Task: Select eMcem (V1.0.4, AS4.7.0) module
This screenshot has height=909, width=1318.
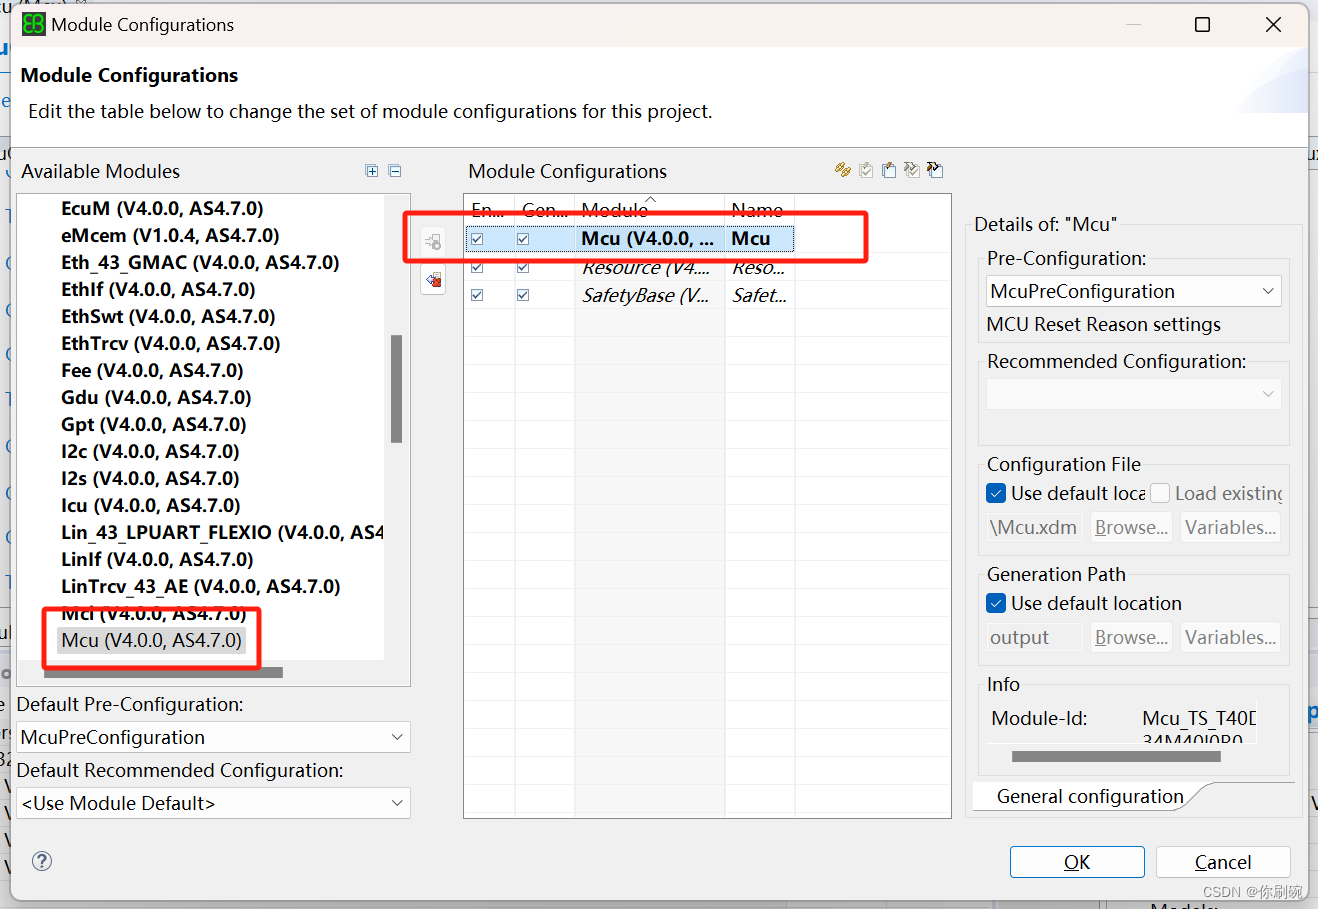Action: pyautogui.click(x=170, y=235)
